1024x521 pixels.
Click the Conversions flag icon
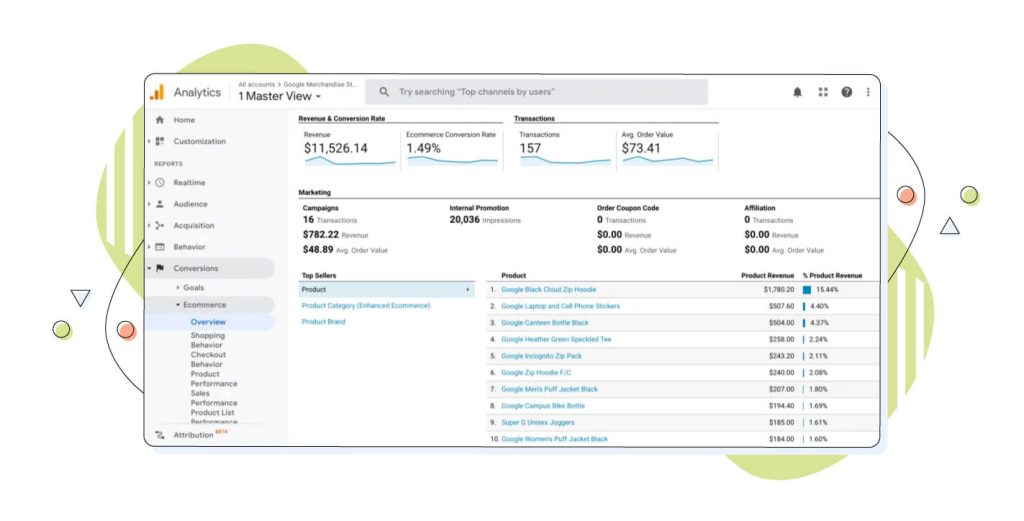tap(160, 268)
